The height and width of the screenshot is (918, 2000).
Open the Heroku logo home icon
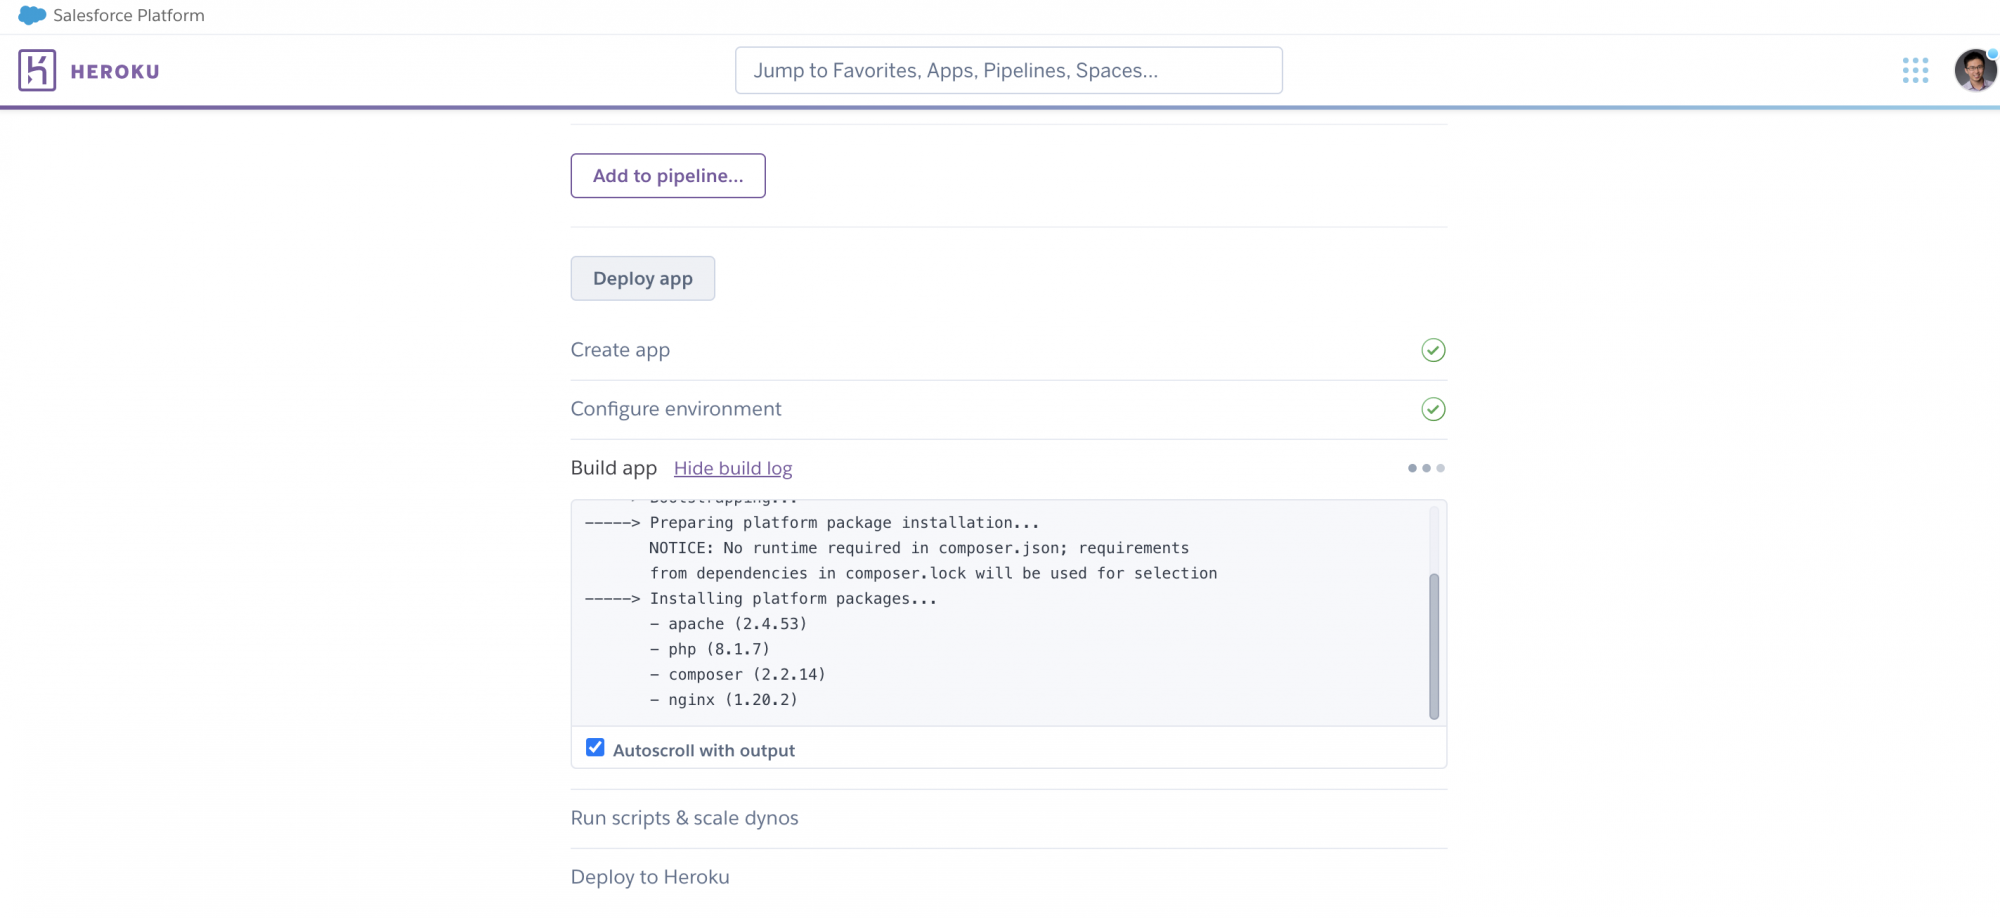pyautogui.click(x=37, y=71)
